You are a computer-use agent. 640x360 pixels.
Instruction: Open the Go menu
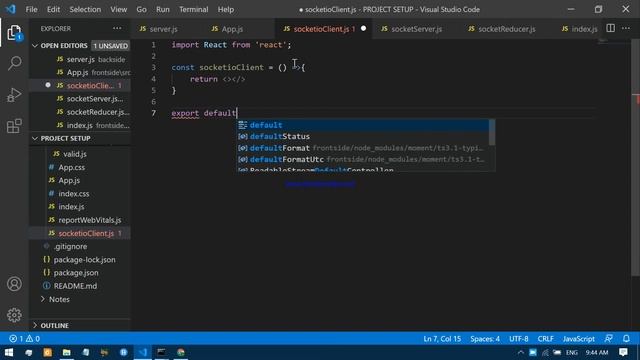(x=141, y=9)
